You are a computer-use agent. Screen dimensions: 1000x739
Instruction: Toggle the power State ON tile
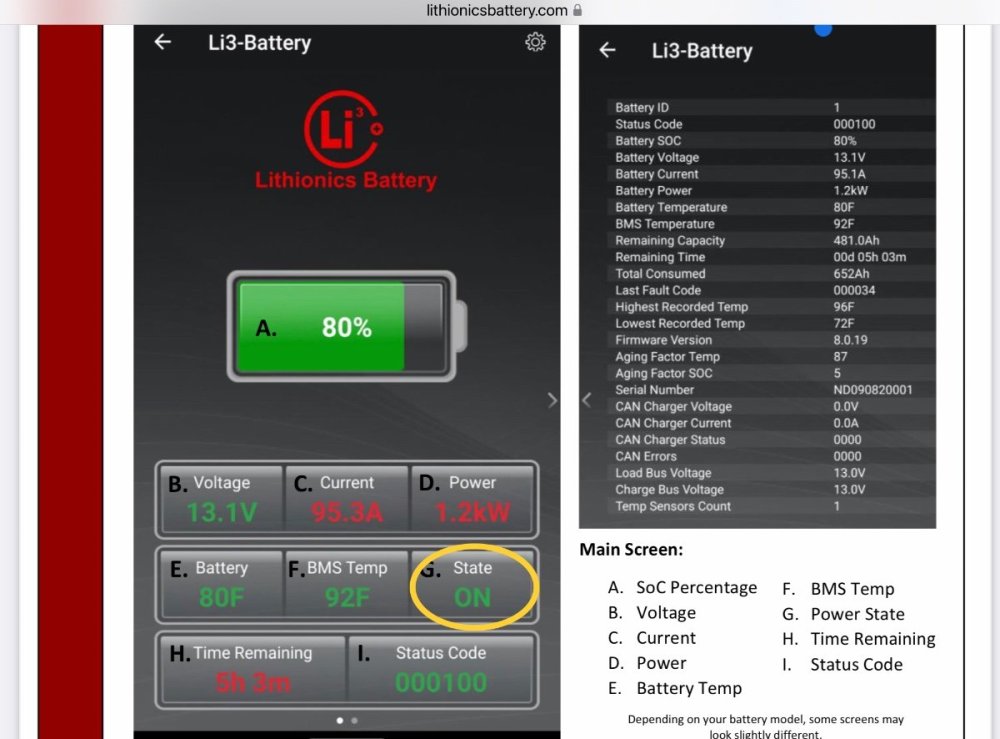473,584
